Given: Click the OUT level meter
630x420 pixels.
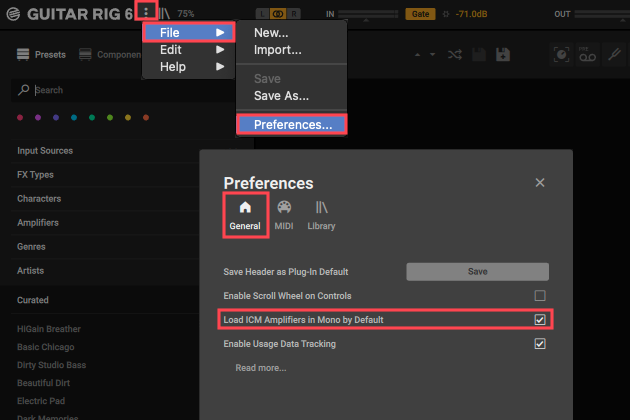Looking at the screenshot, I should point(602,14).
